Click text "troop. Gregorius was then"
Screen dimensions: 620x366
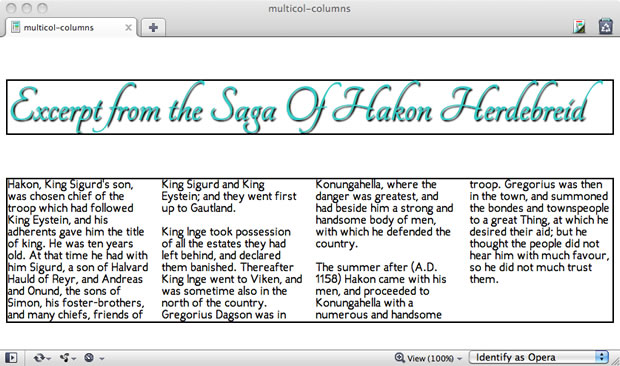536,185
